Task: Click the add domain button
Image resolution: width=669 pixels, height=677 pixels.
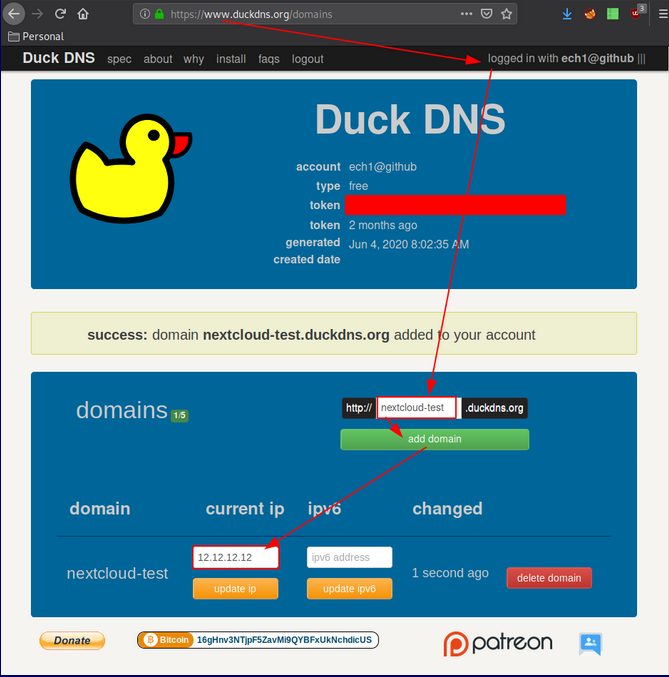Action: click(x=434, y=439)
